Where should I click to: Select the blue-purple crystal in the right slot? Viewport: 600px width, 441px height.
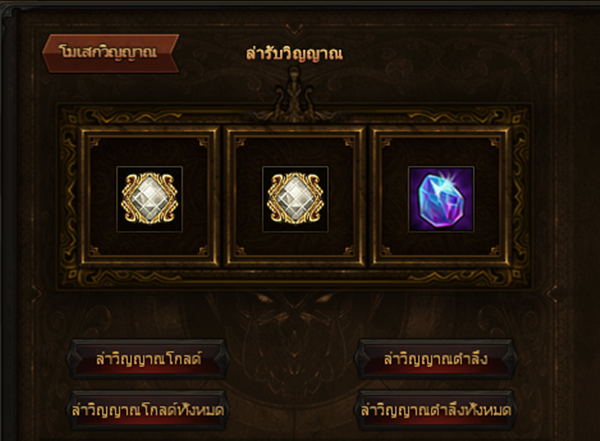click(x=441, y=199)
